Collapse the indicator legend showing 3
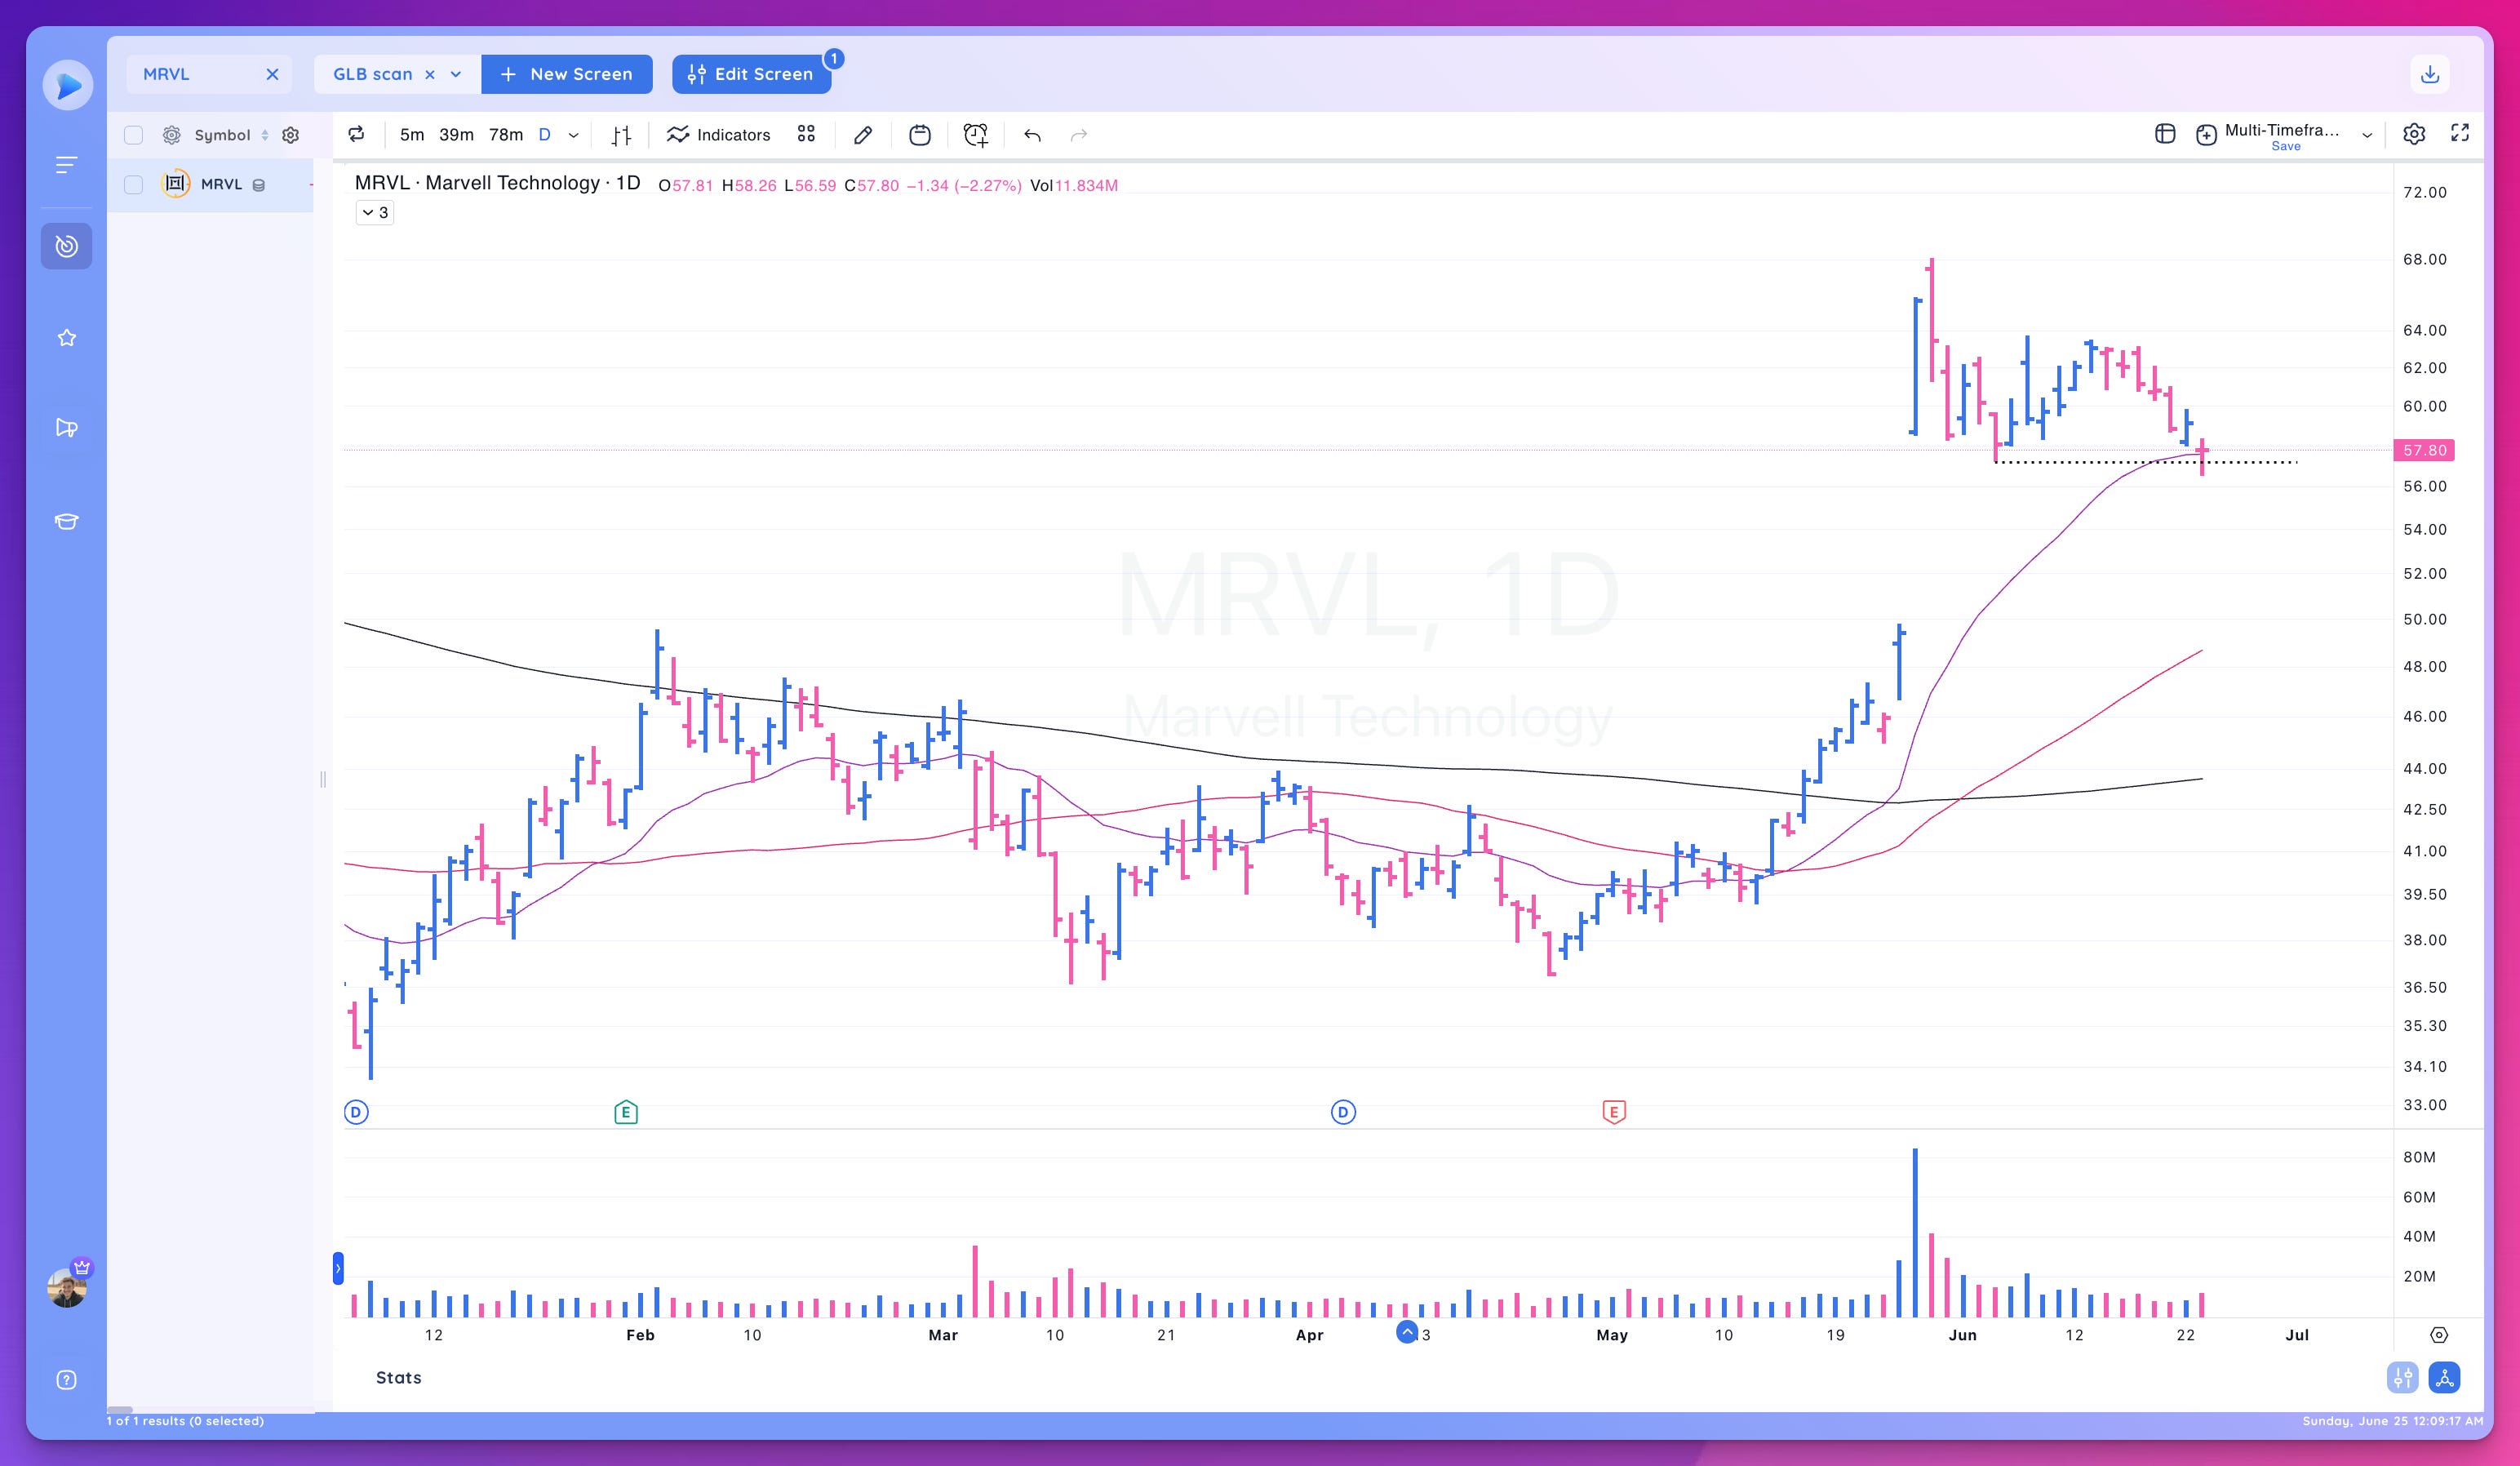 point(375,212)
